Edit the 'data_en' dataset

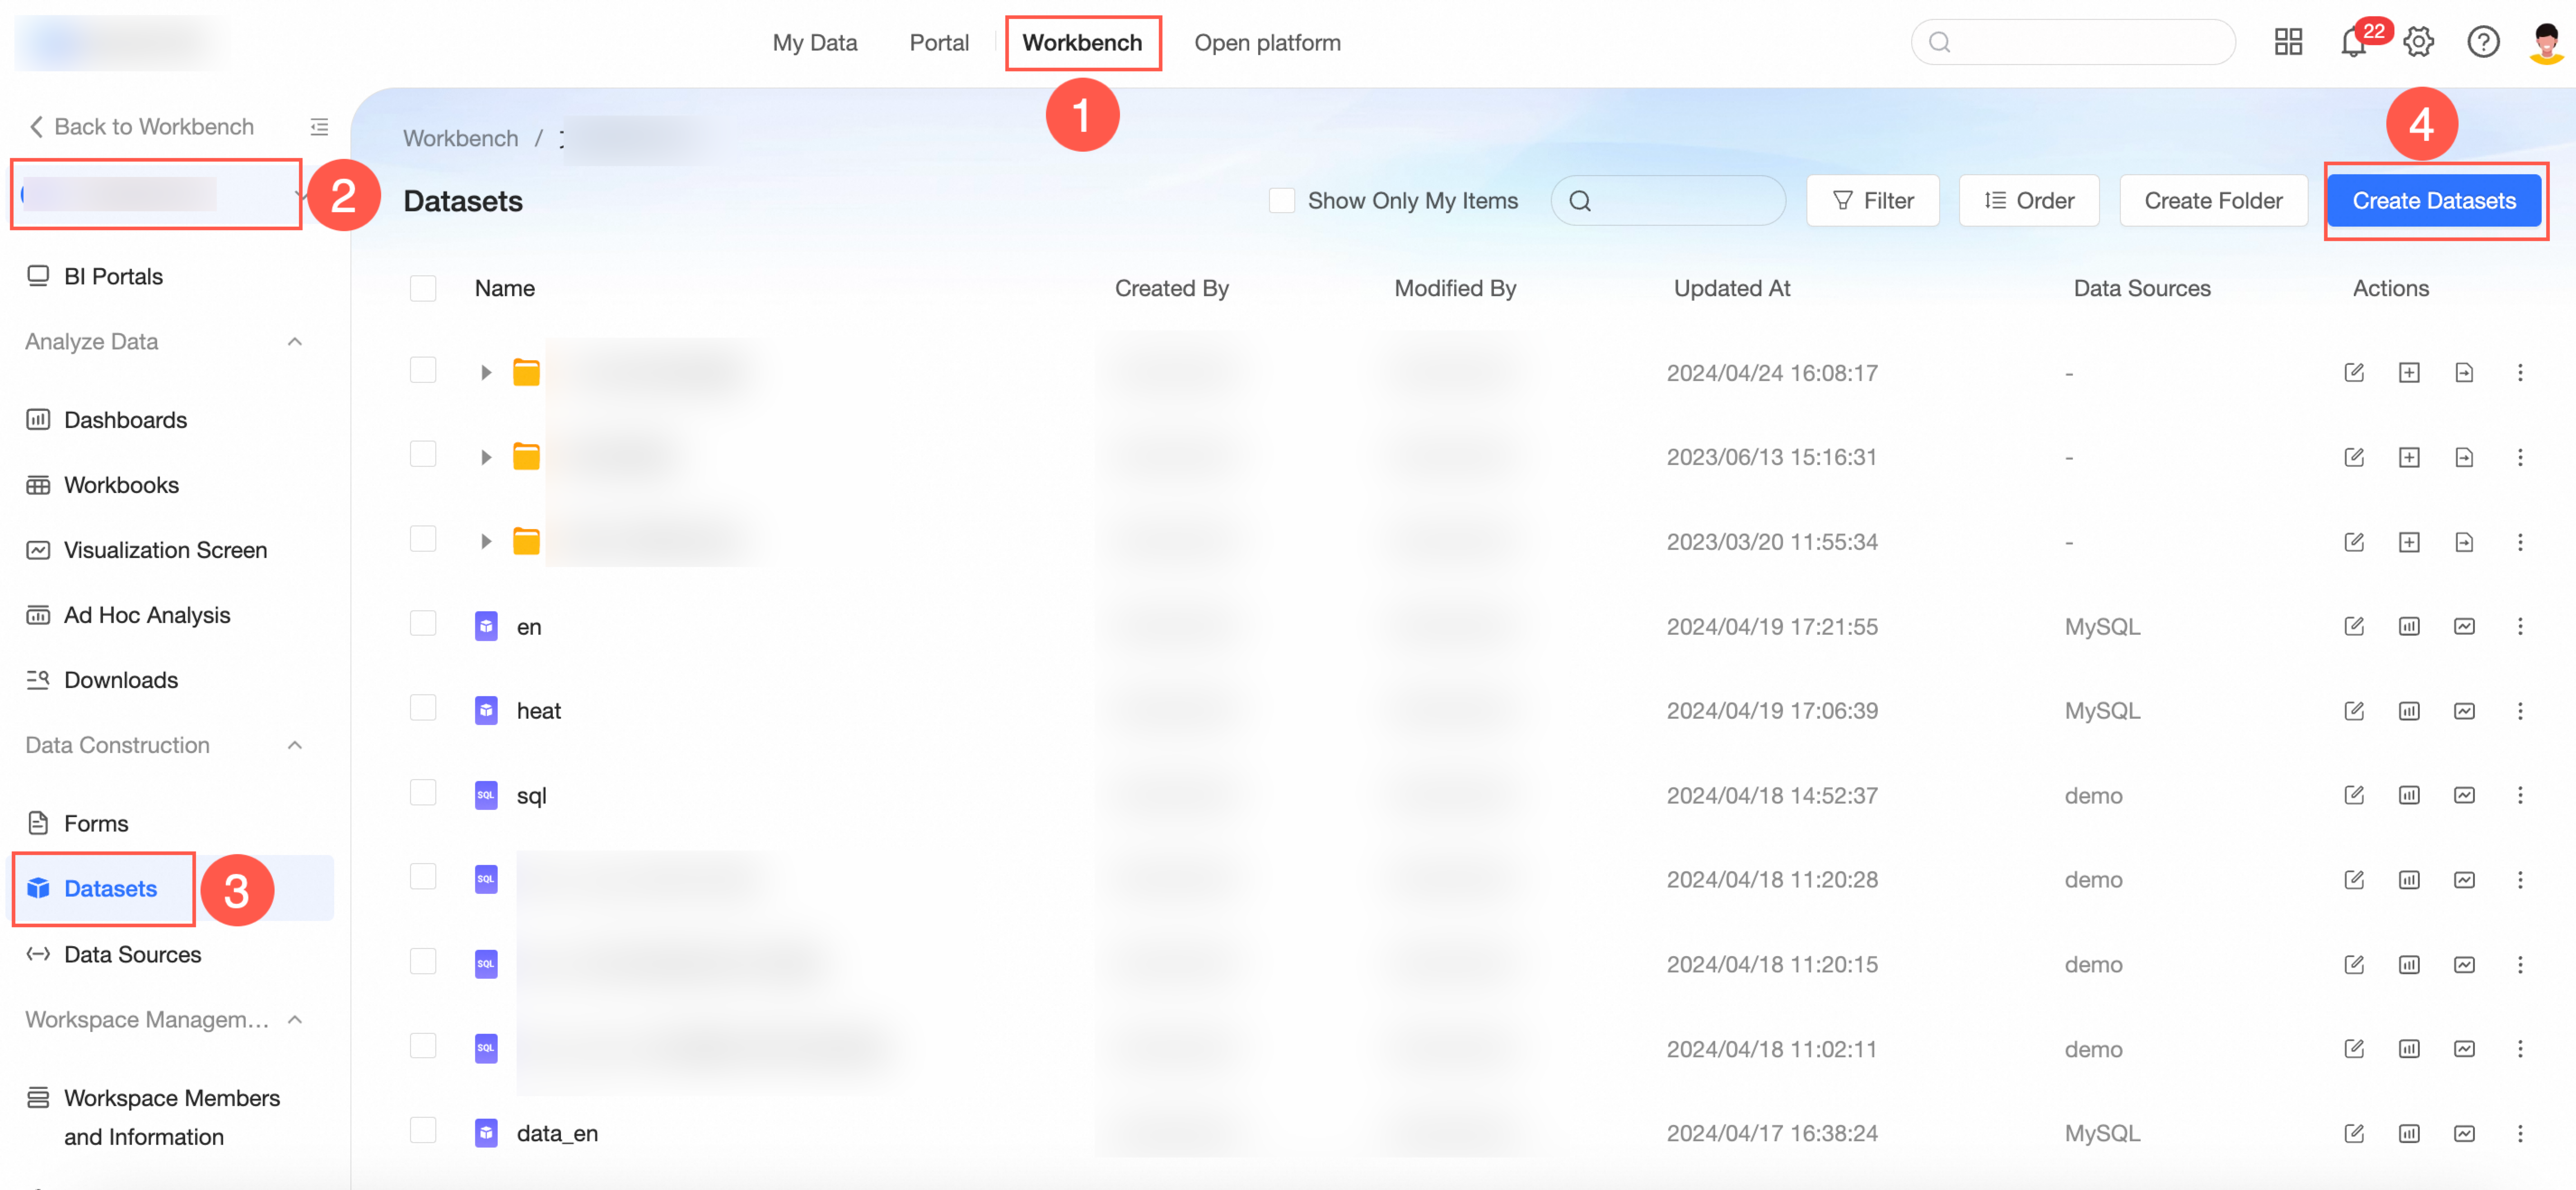pyautogui.click(x=2354, y=1133)
